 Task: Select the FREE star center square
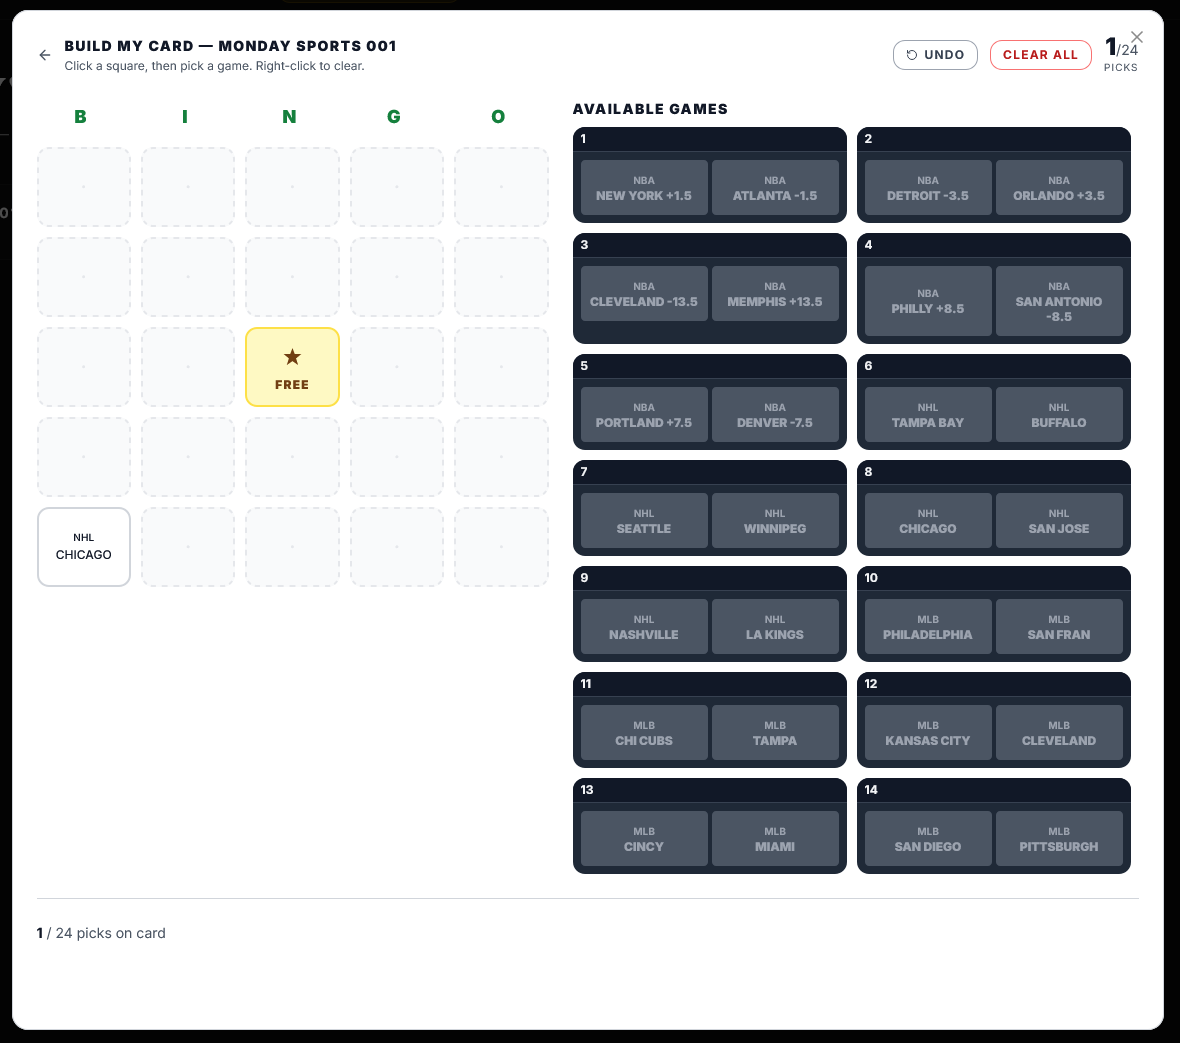click(x=292, y=367)
